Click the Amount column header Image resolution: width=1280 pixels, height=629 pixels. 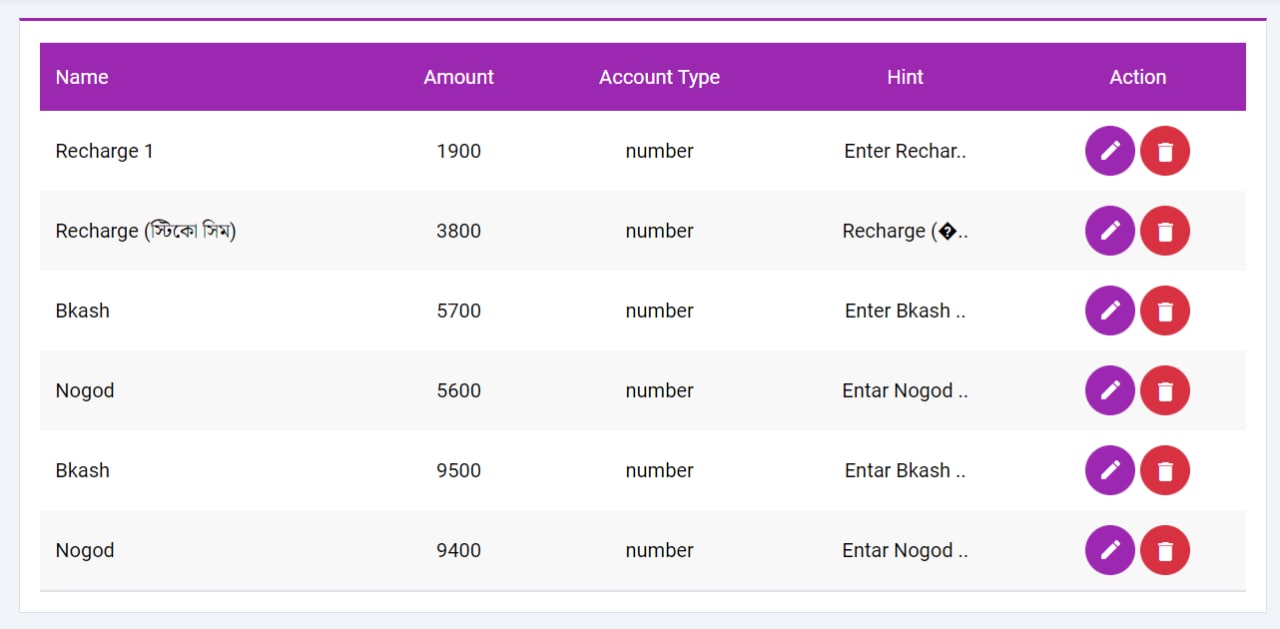459,77
